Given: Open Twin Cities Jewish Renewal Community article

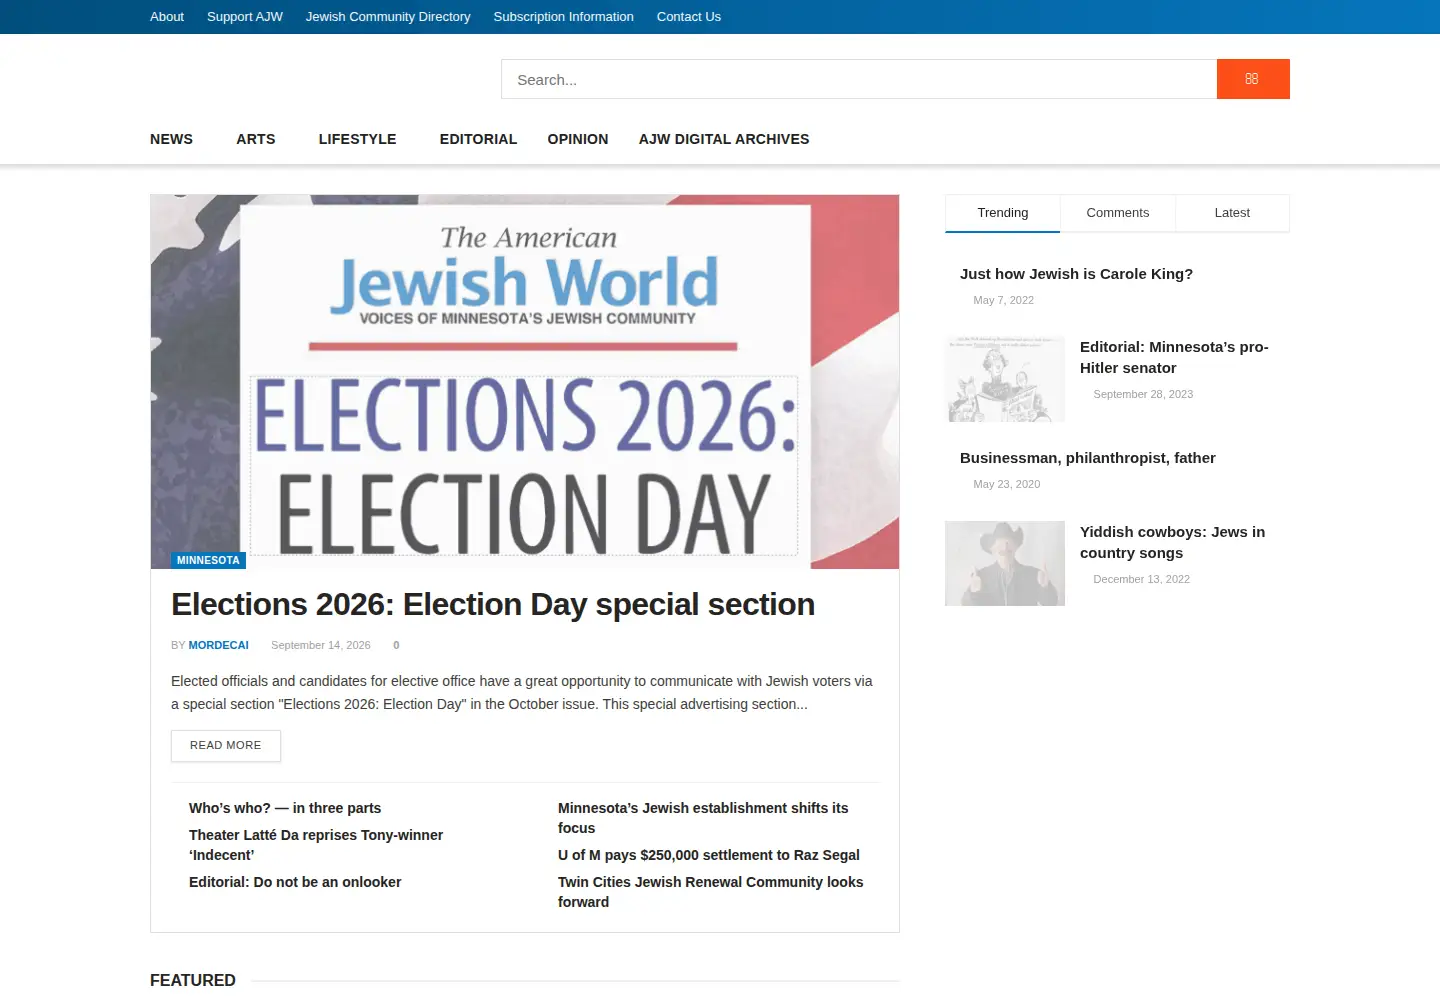Looking at the screenshot, I should point(711,892).
